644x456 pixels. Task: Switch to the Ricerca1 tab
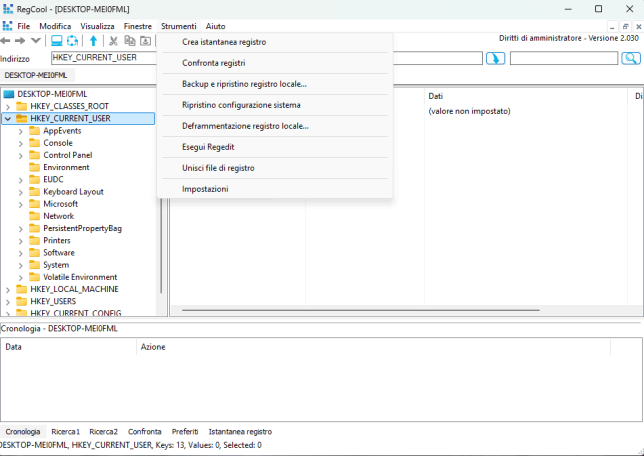pos(65,431)
